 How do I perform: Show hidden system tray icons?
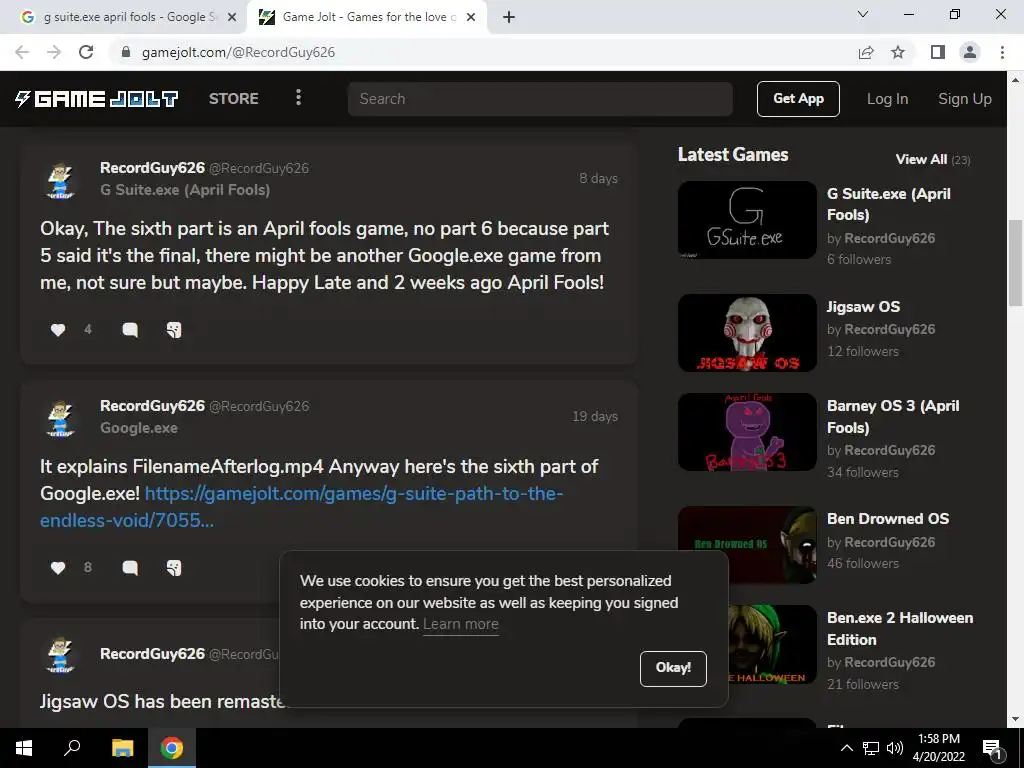[846, 748]
